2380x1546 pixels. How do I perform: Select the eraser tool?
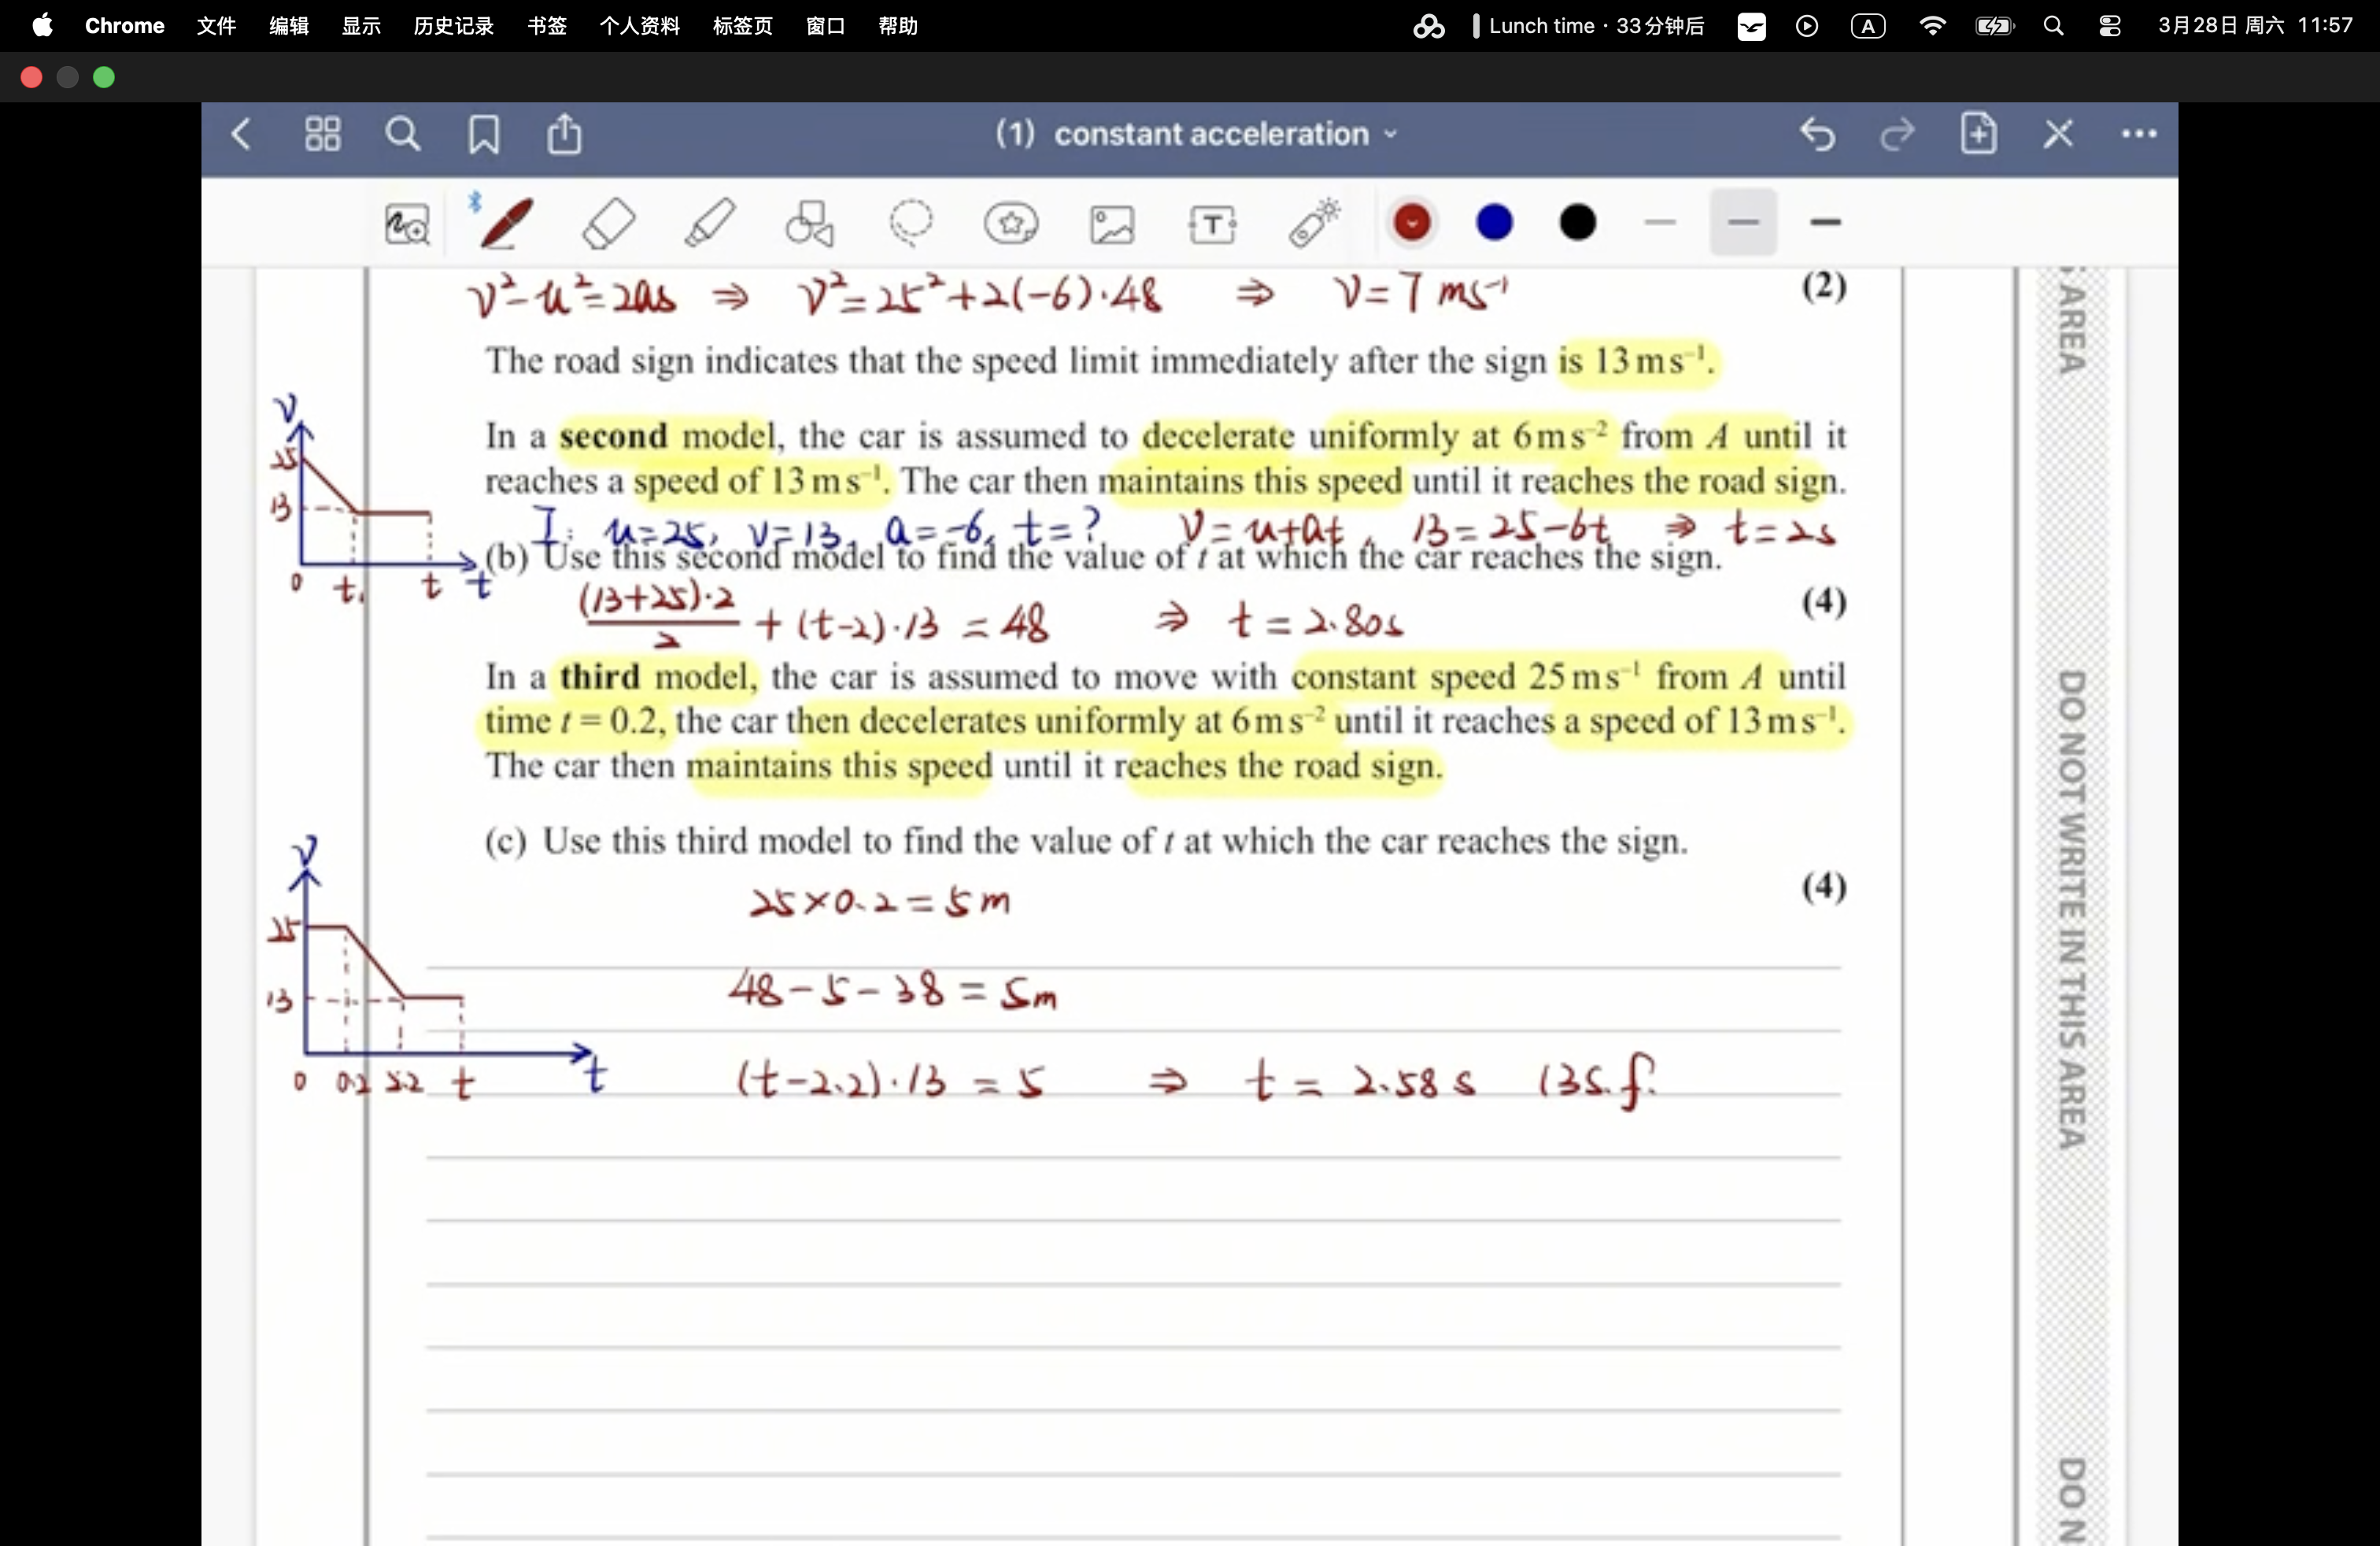608,223
